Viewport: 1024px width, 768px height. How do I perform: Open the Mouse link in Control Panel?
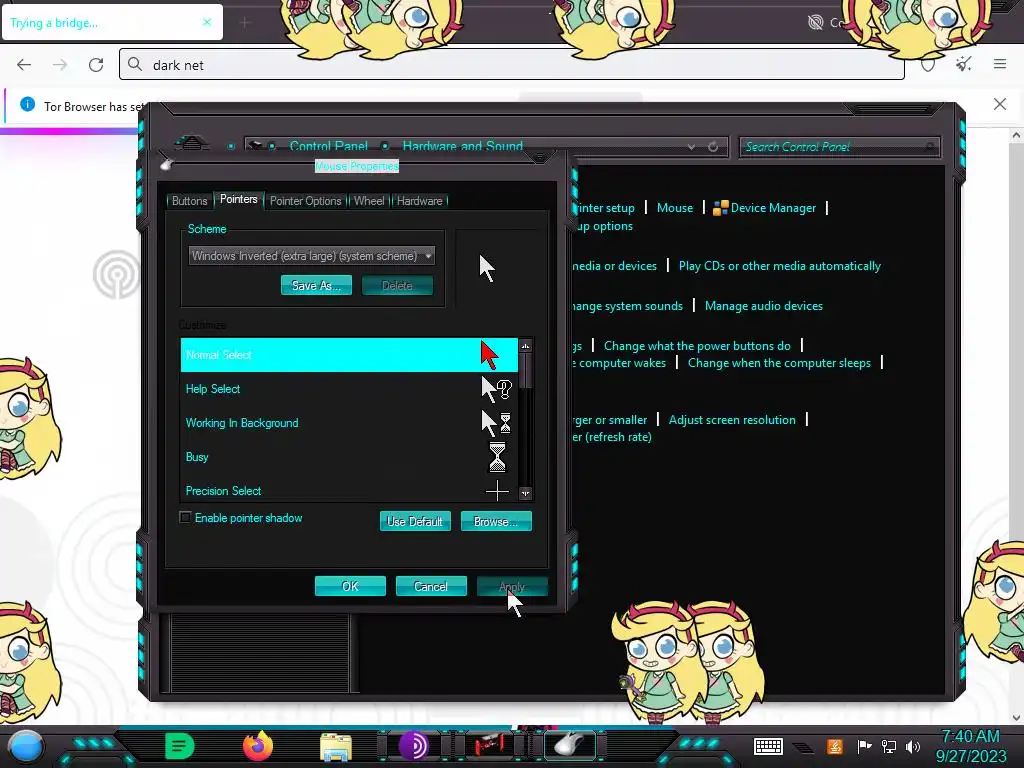pos(675,208)
